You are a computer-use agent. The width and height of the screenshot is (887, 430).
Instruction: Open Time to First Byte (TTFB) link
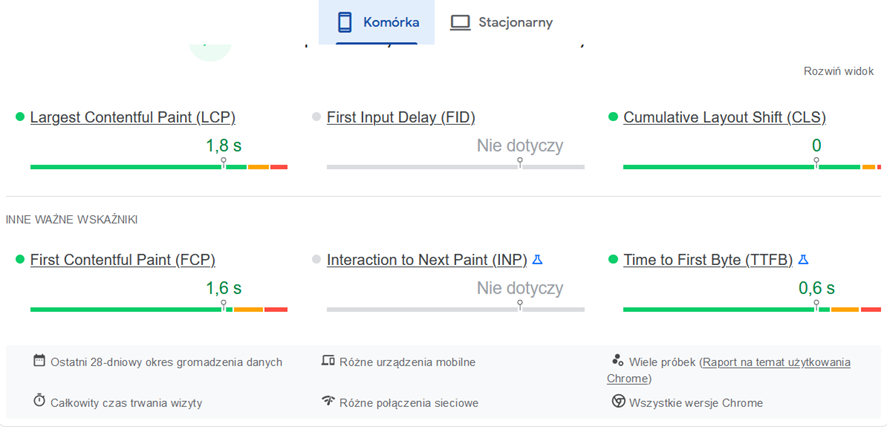(707, 260)
